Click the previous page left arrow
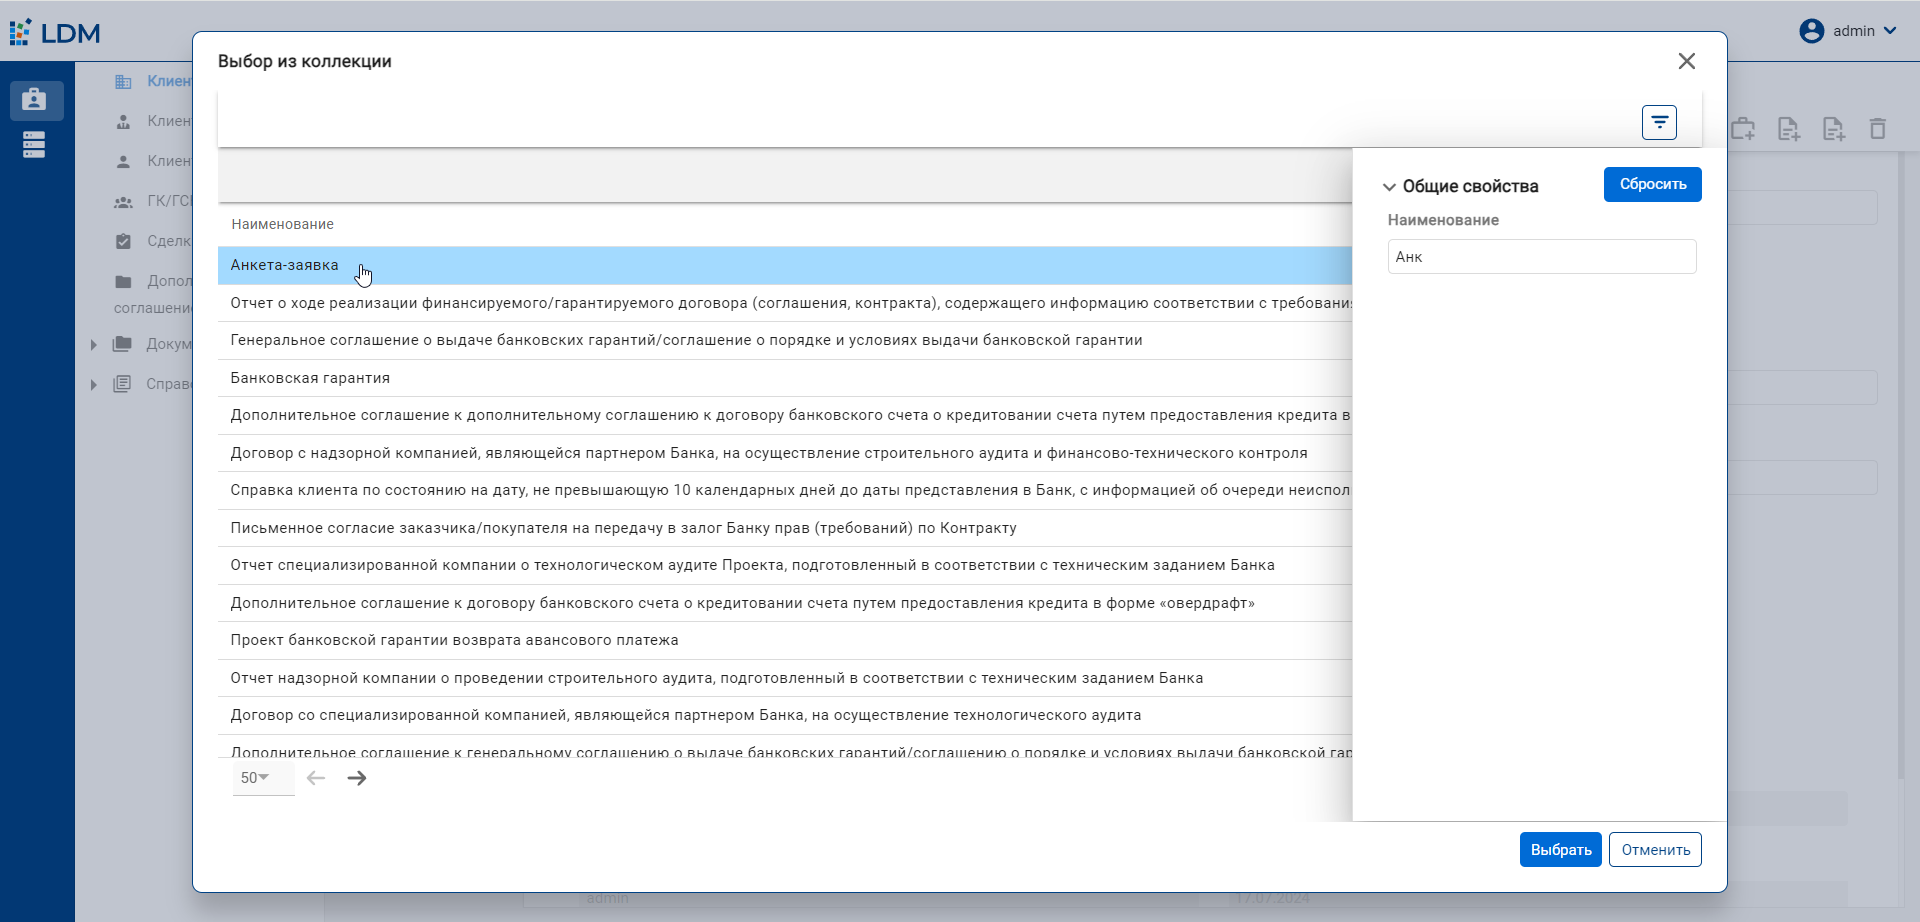The height and width of the screenshot is (922, 1920). 316,778
